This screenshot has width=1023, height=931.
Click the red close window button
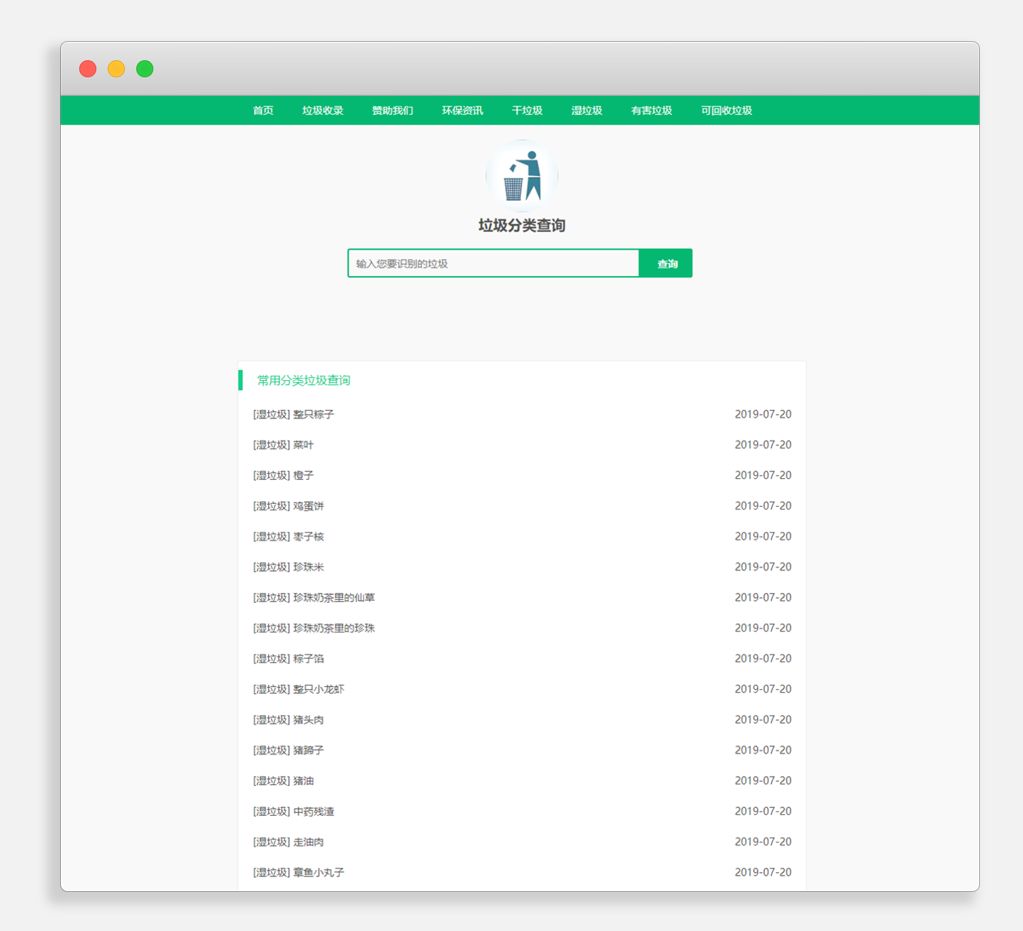pos(88,69)
